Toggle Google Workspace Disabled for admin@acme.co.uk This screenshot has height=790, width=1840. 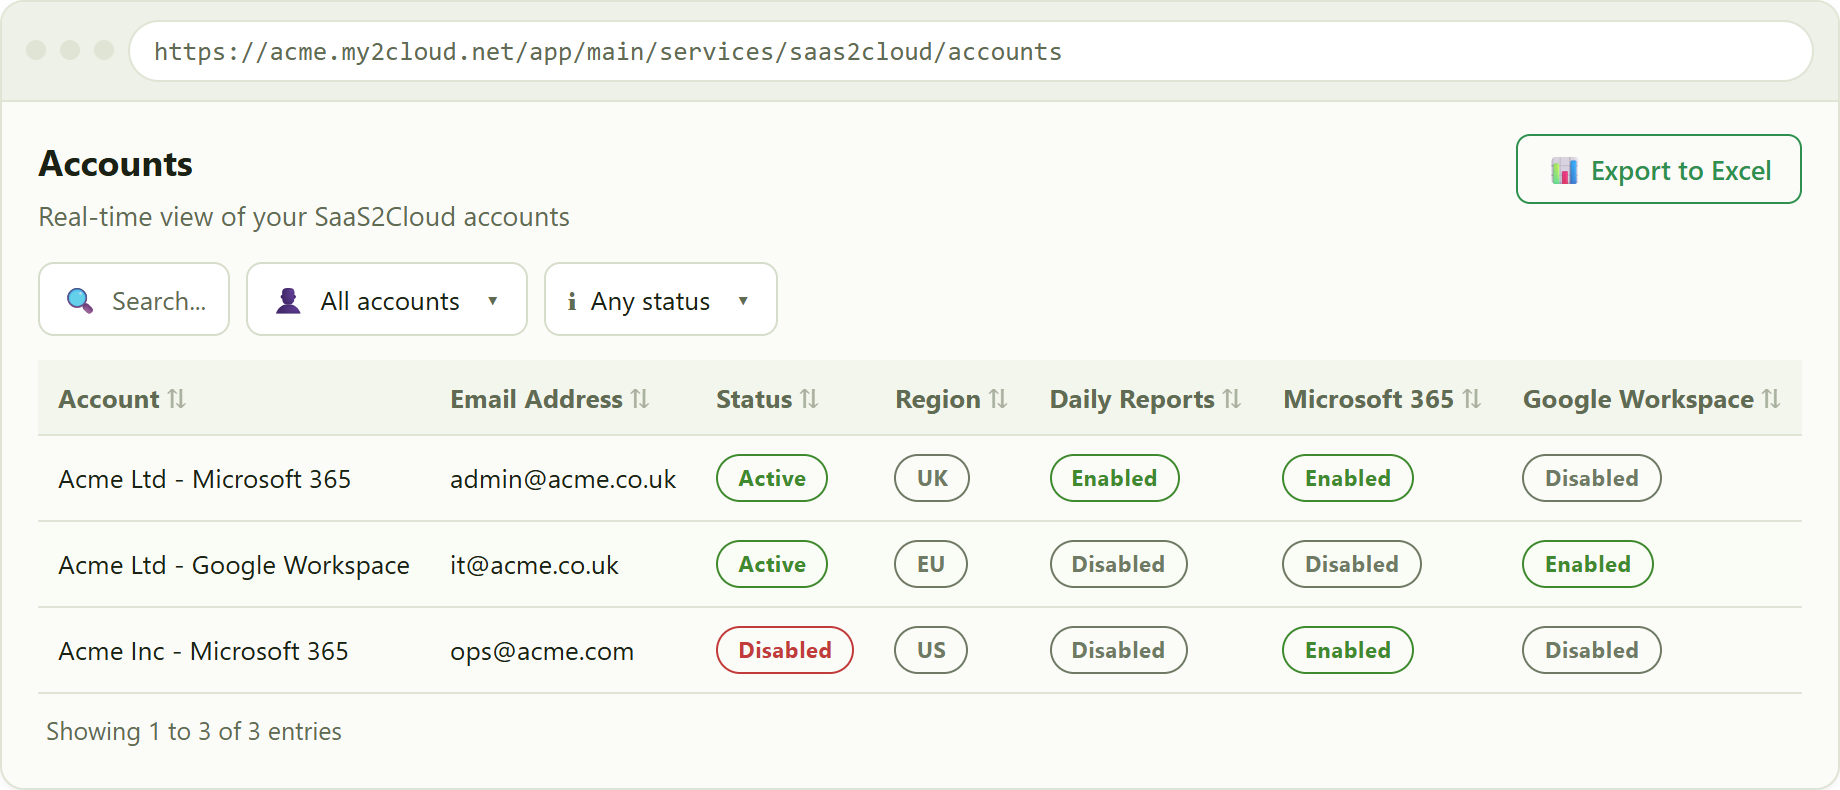coord(1592,478)
